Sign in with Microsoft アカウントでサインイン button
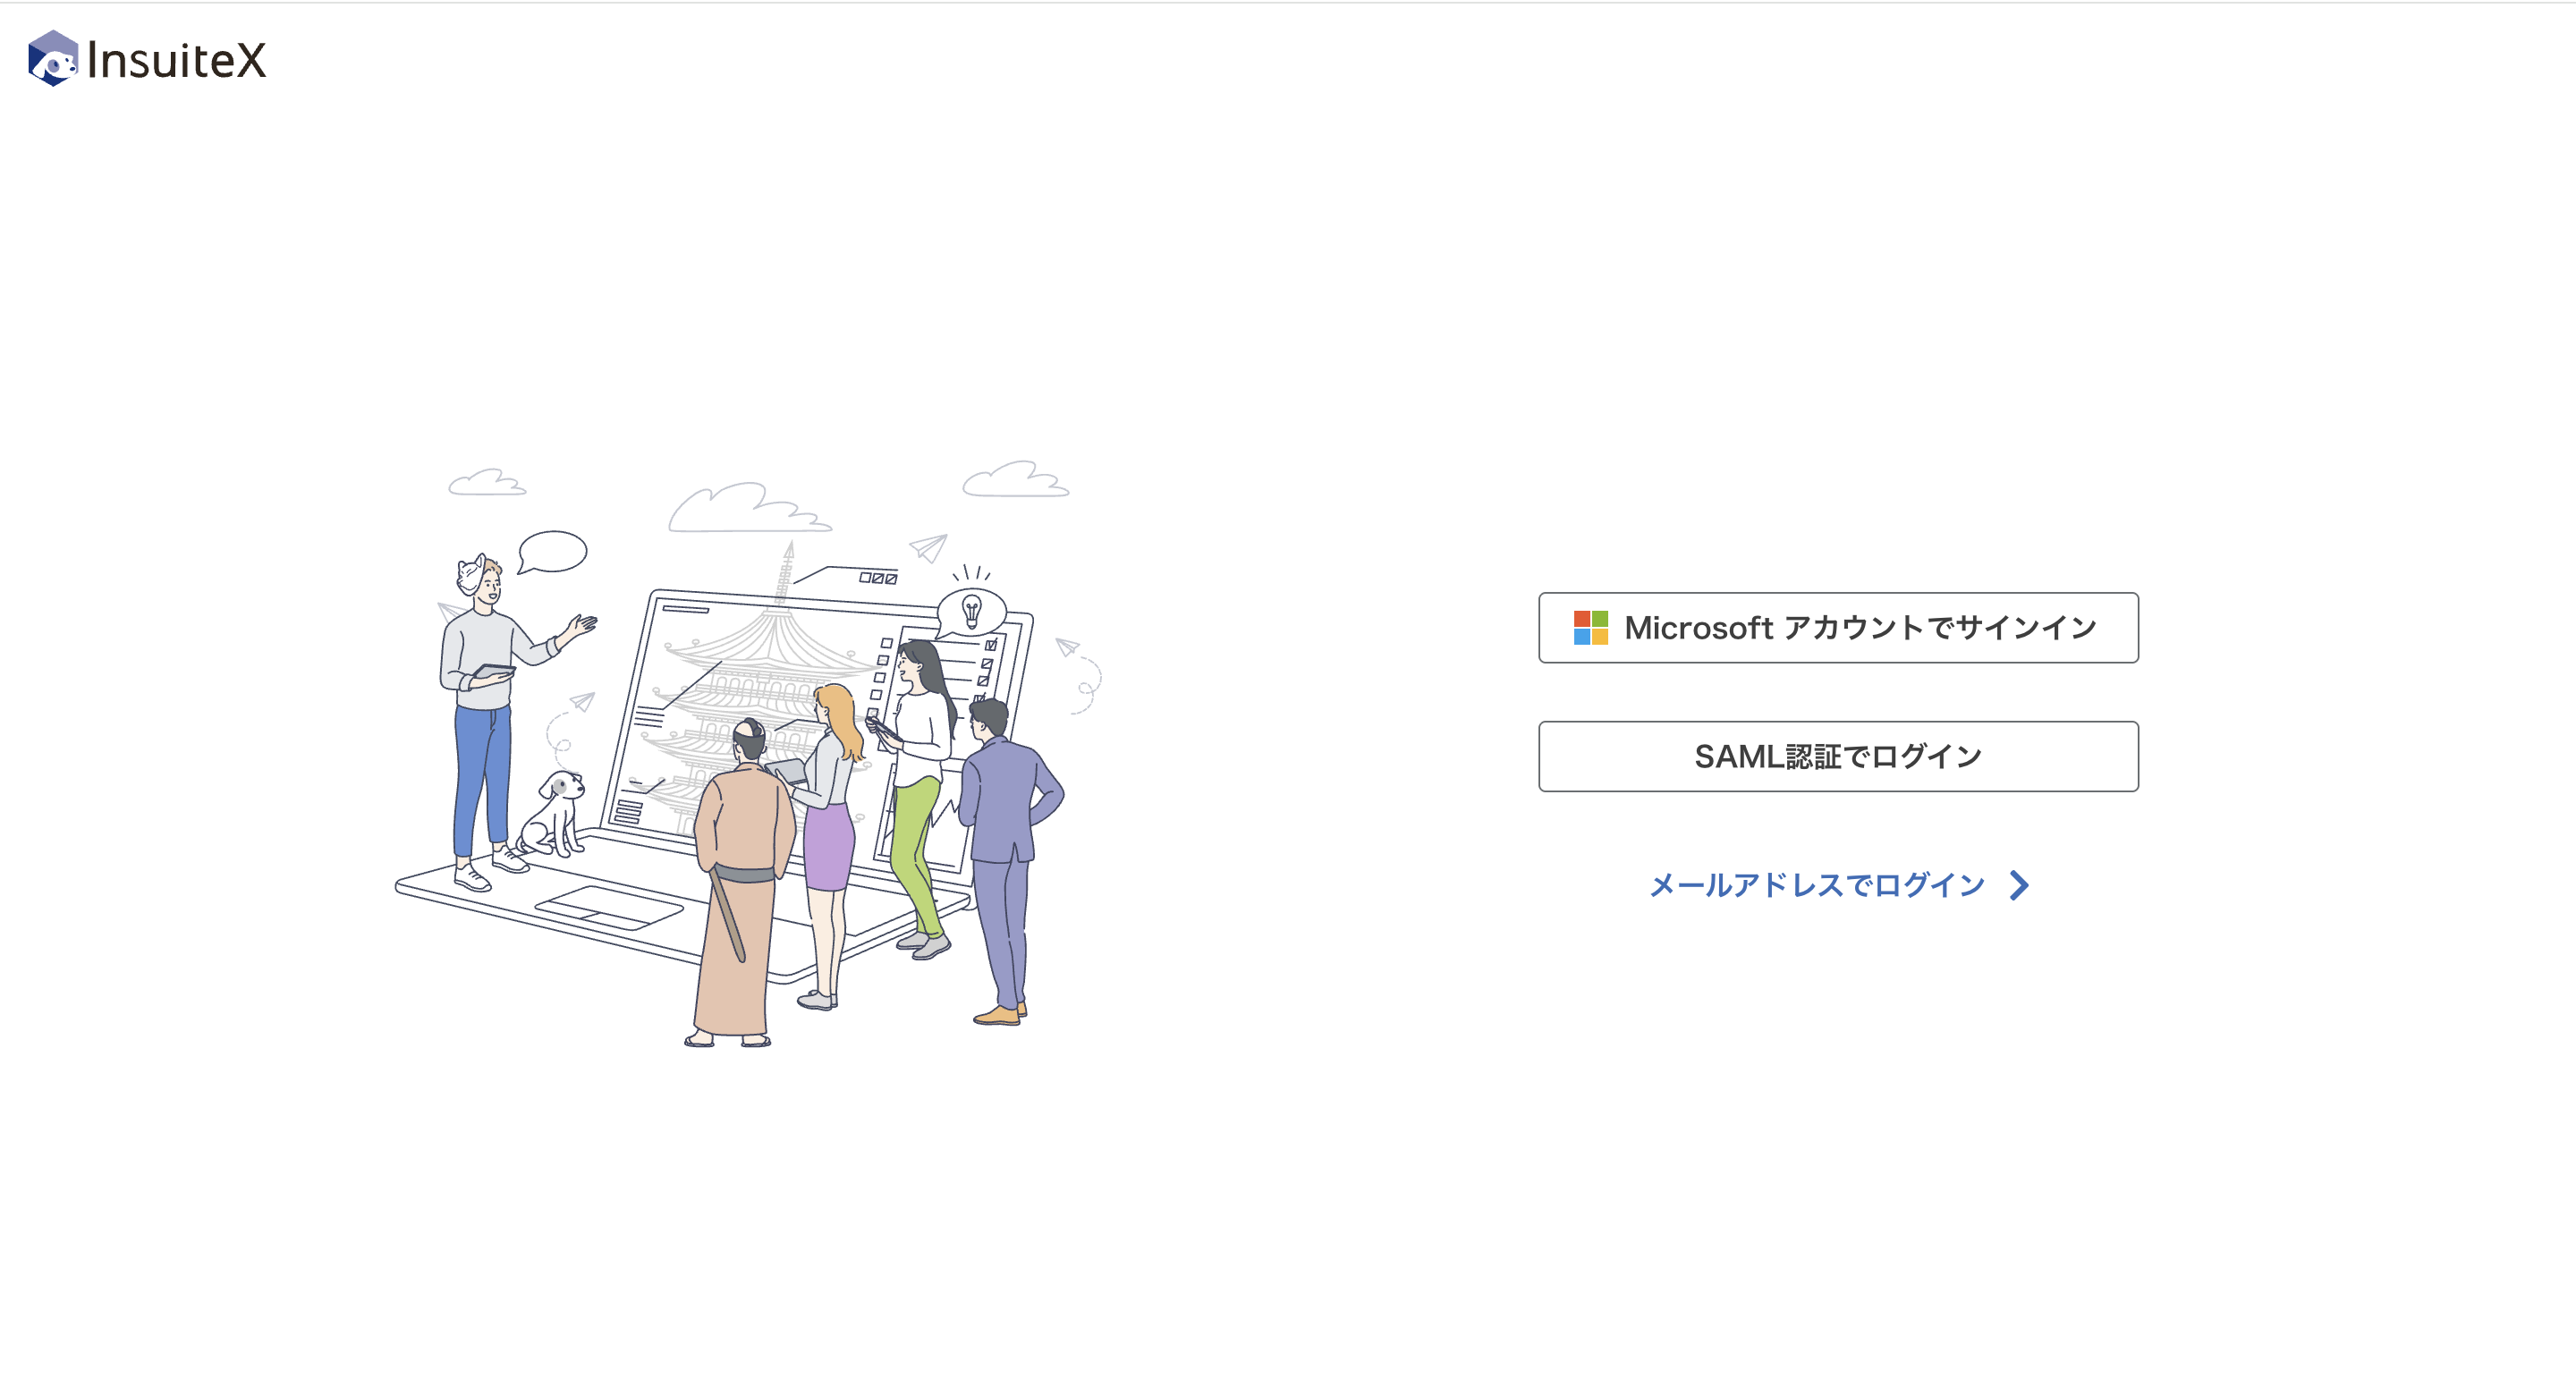 coord(1838,628)
